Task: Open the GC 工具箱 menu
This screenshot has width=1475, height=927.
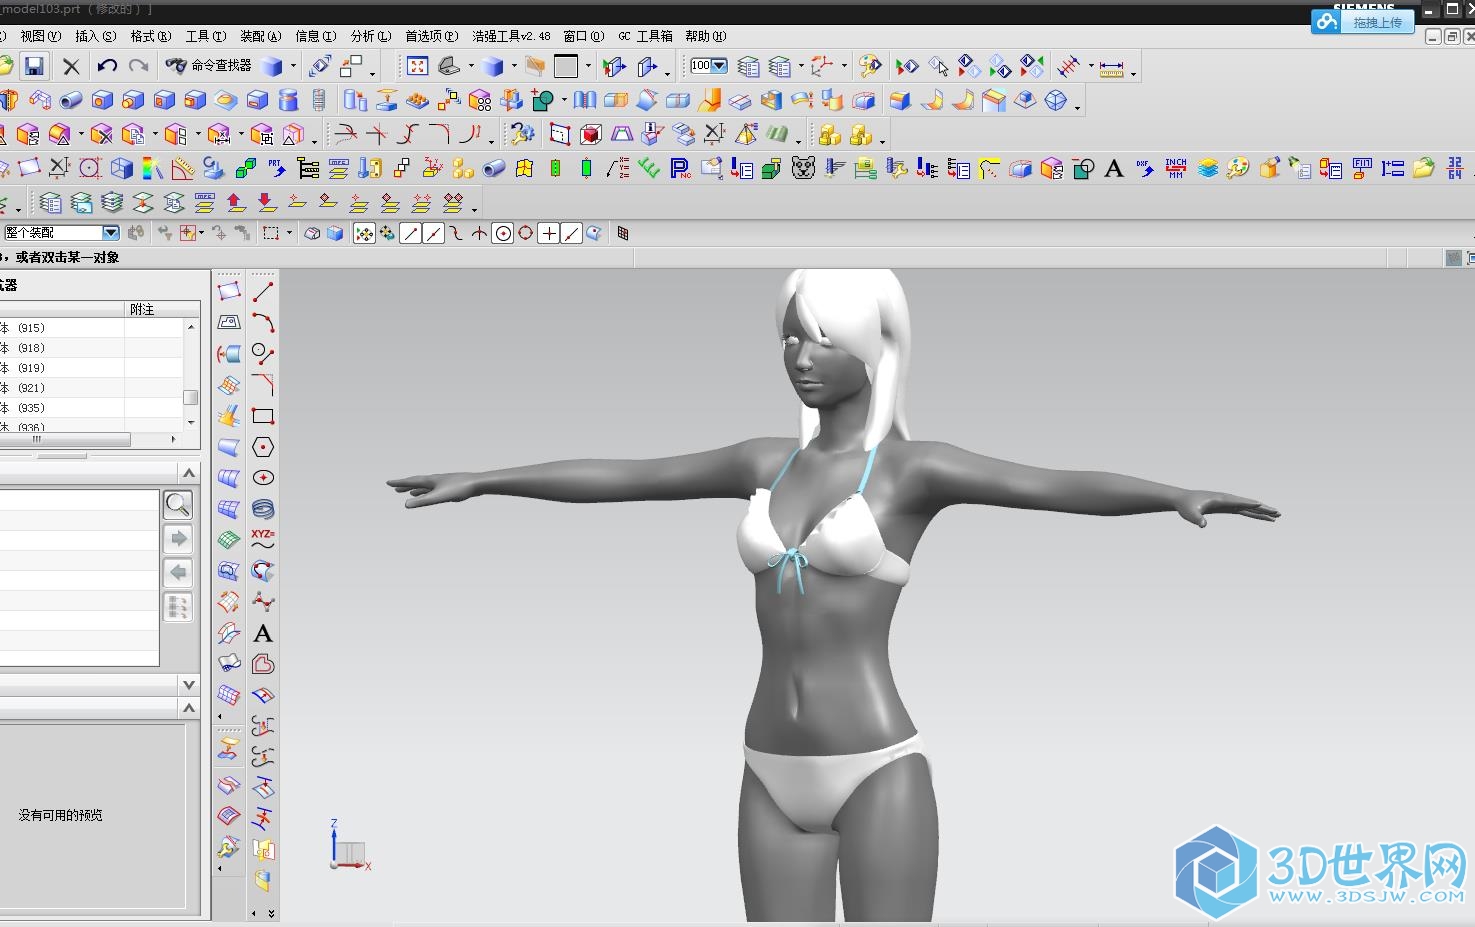Action: (x=645, y=36)
